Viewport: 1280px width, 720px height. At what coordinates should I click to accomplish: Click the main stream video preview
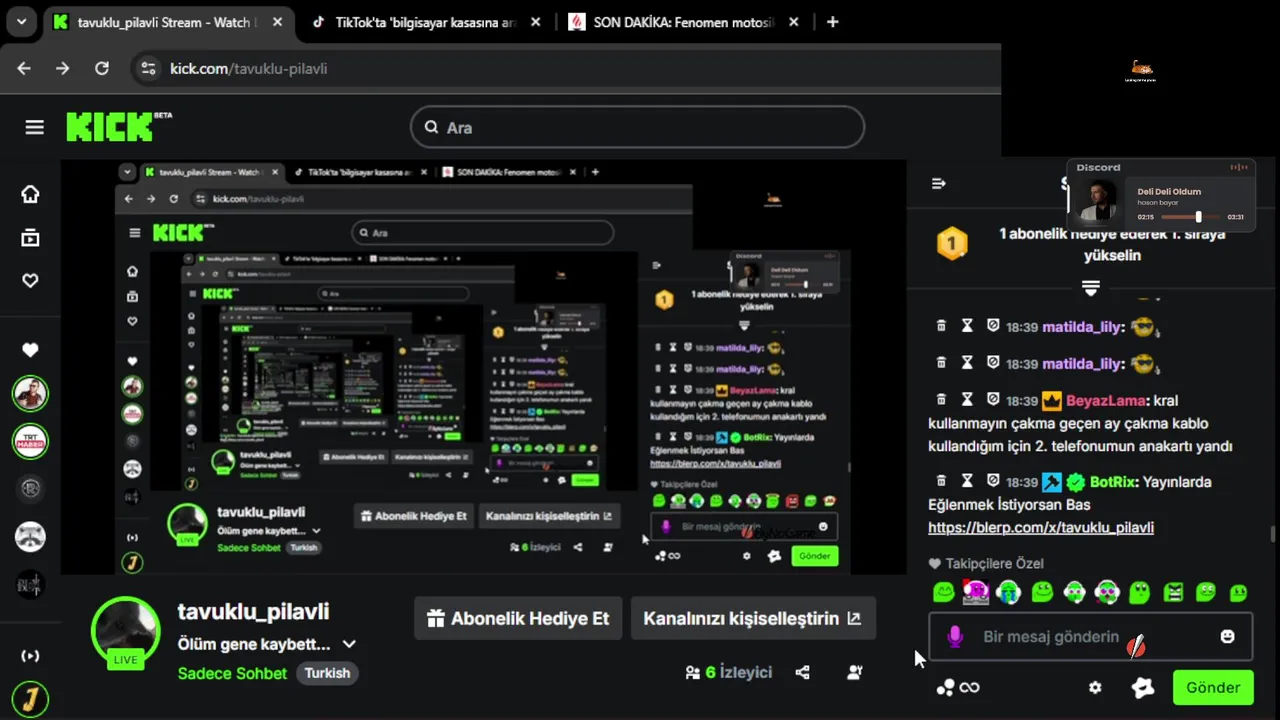tap(484, 367)
